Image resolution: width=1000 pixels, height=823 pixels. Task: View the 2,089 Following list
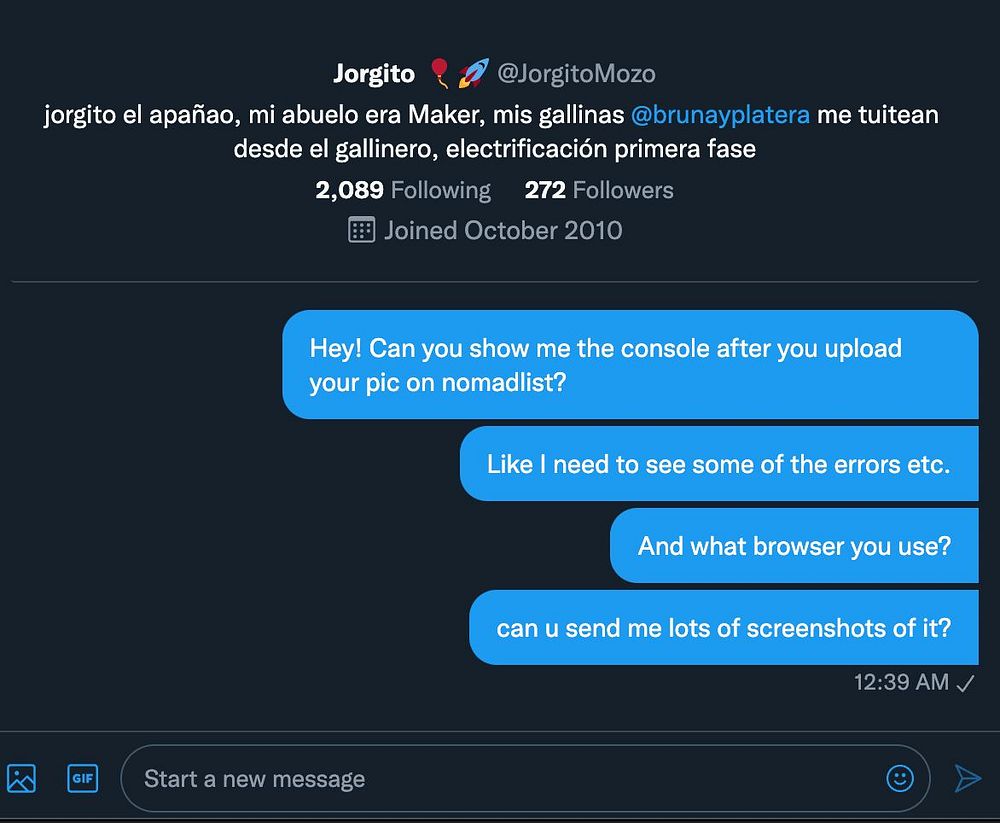coord(403,190)
